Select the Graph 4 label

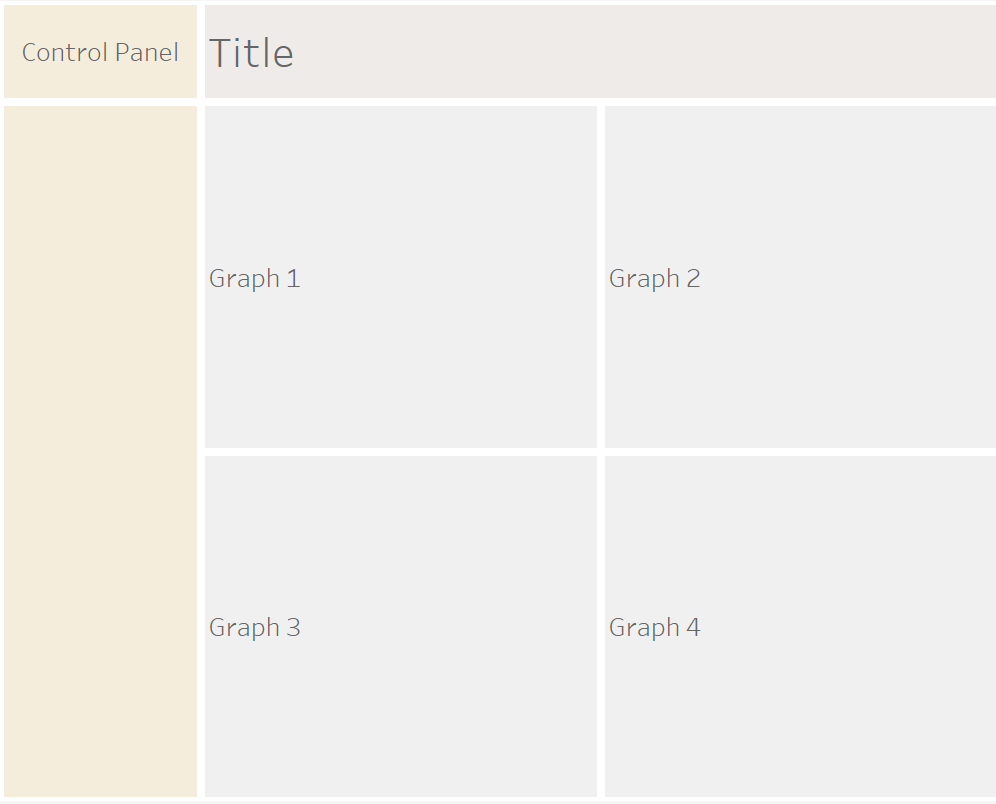click(654, 627)
